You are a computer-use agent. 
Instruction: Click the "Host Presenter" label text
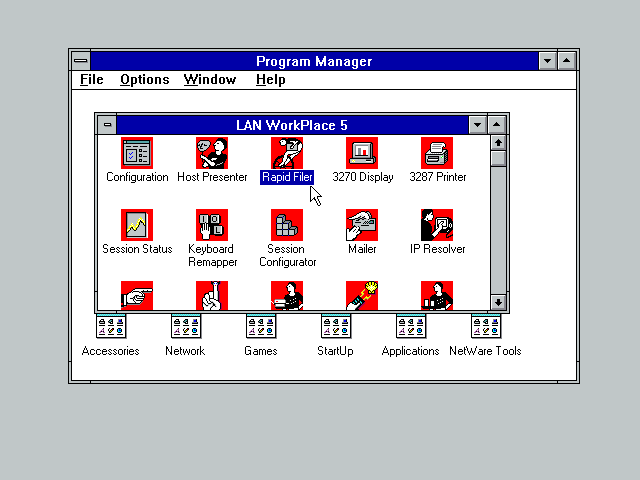pyautogui.click(x=212, y=177)
